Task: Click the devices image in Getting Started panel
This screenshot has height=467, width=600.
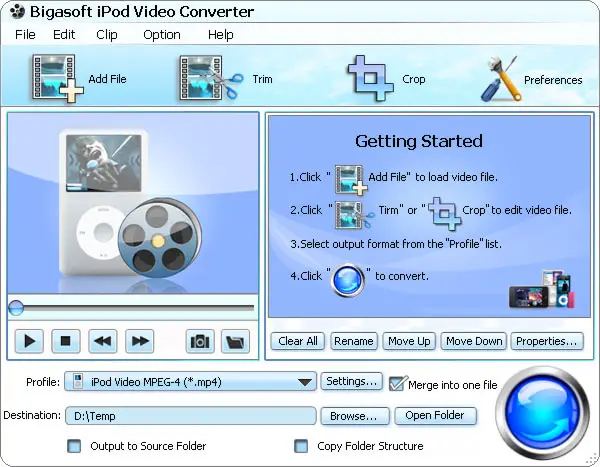Action: 541,290
